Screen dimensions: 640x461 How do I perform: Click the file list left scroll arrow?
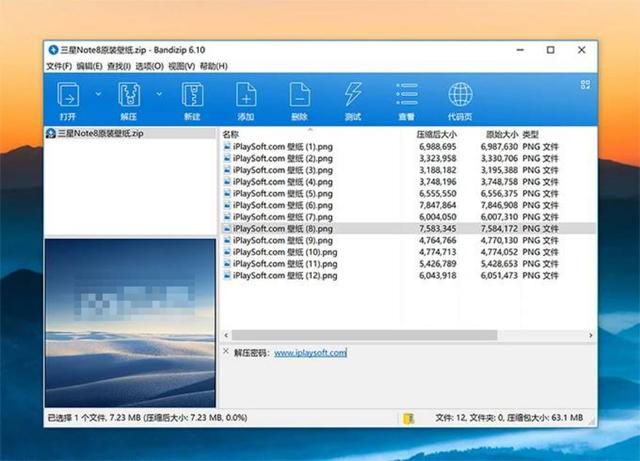coord(226,335)
